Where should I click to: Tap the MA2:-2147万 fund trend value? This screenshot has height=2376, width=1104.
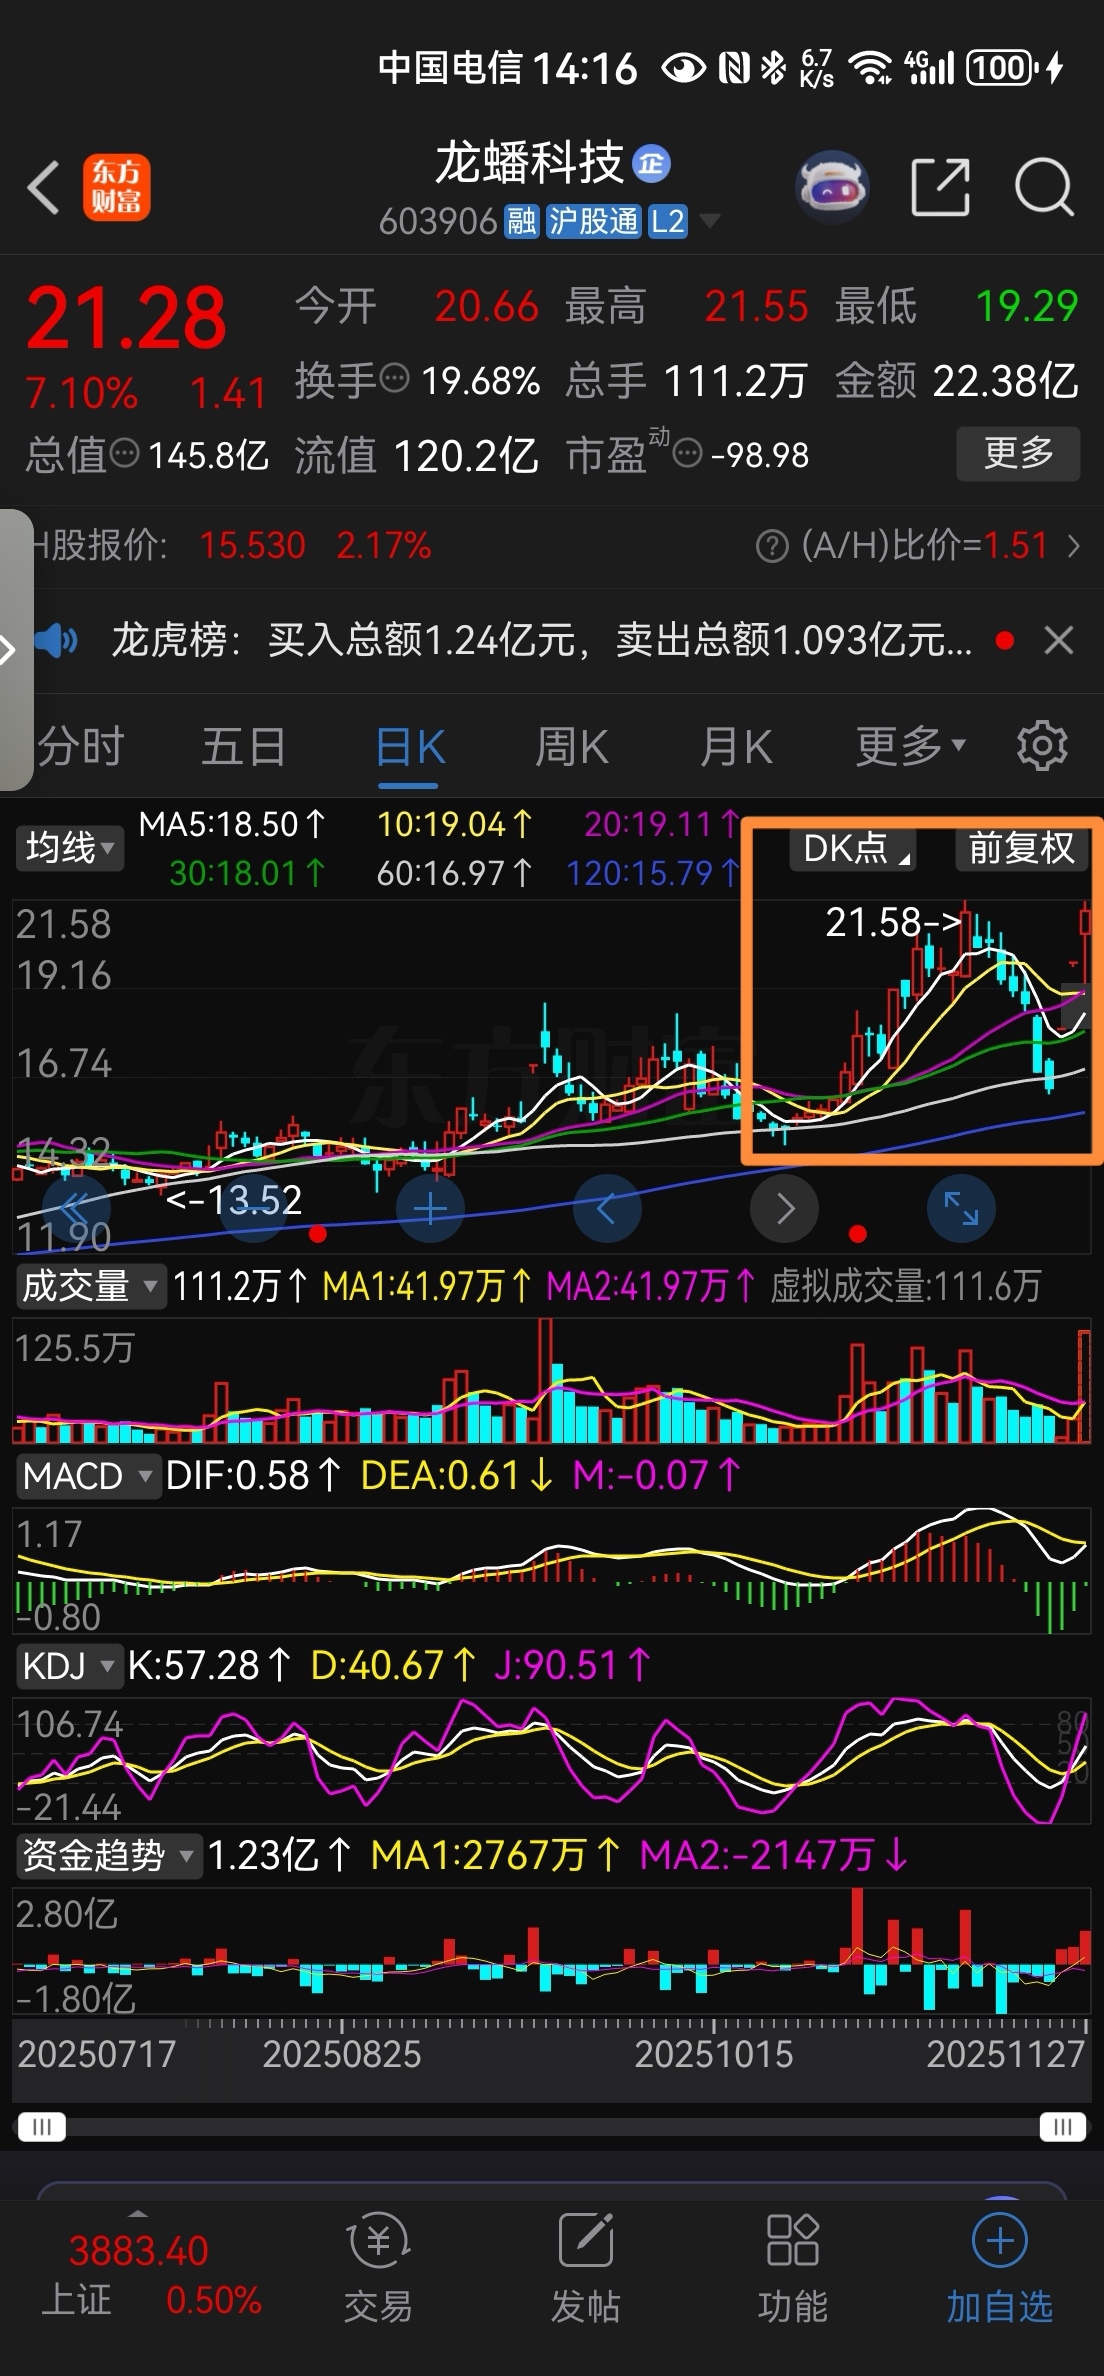(x=773, y=1856)
